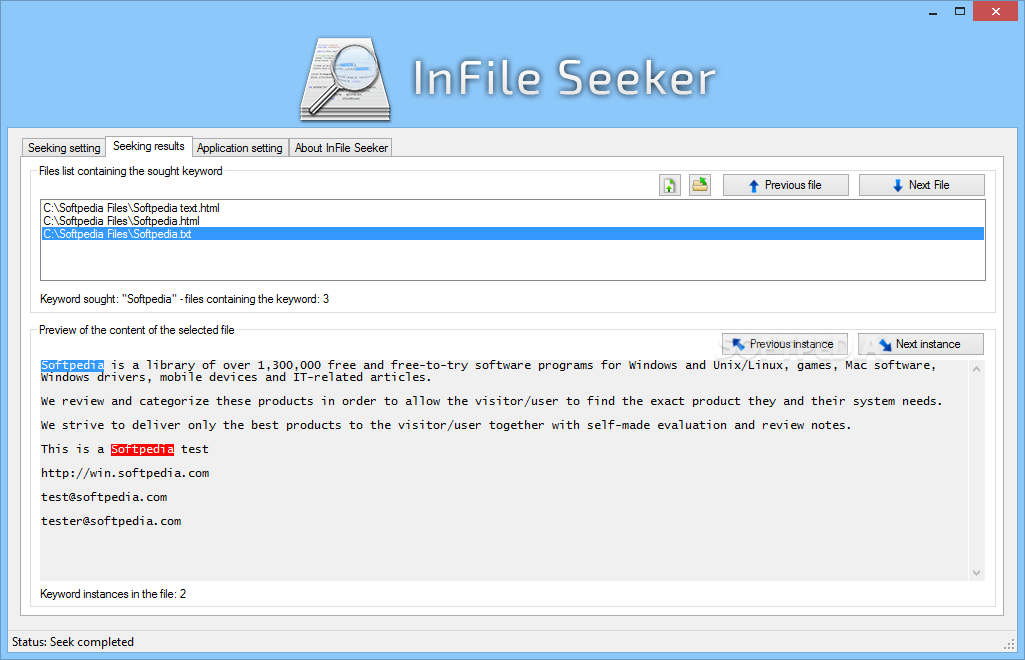Click the 'Status: Seek completed' status bar text
1025x660 pixels.
pyautogui.click(x=73, y=642)
